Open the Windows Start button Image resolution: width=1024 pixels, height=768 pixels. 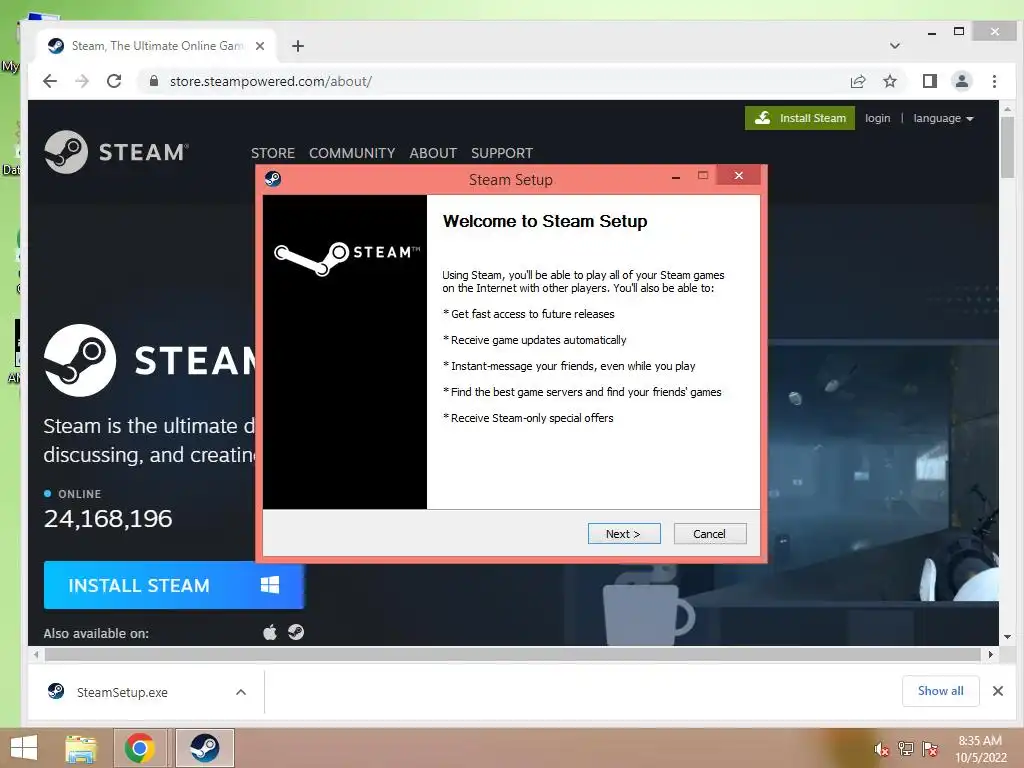coord(24,748)
